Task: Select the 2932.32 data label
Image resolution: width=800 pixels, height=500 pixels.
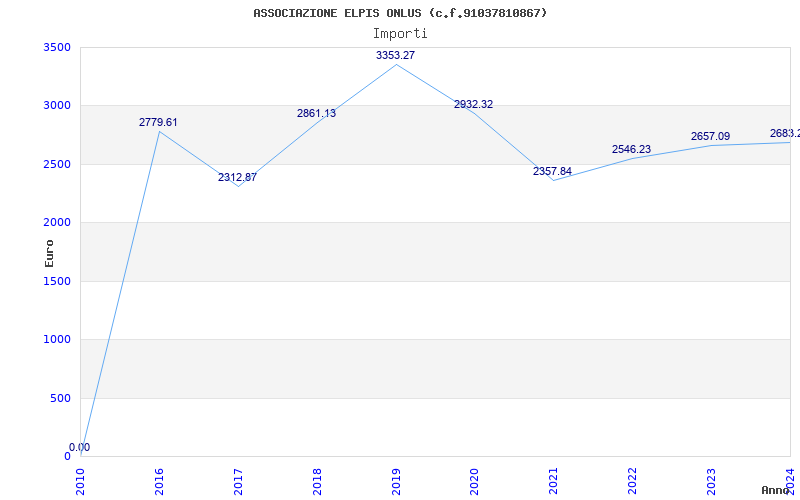Action: coord(473,104)
